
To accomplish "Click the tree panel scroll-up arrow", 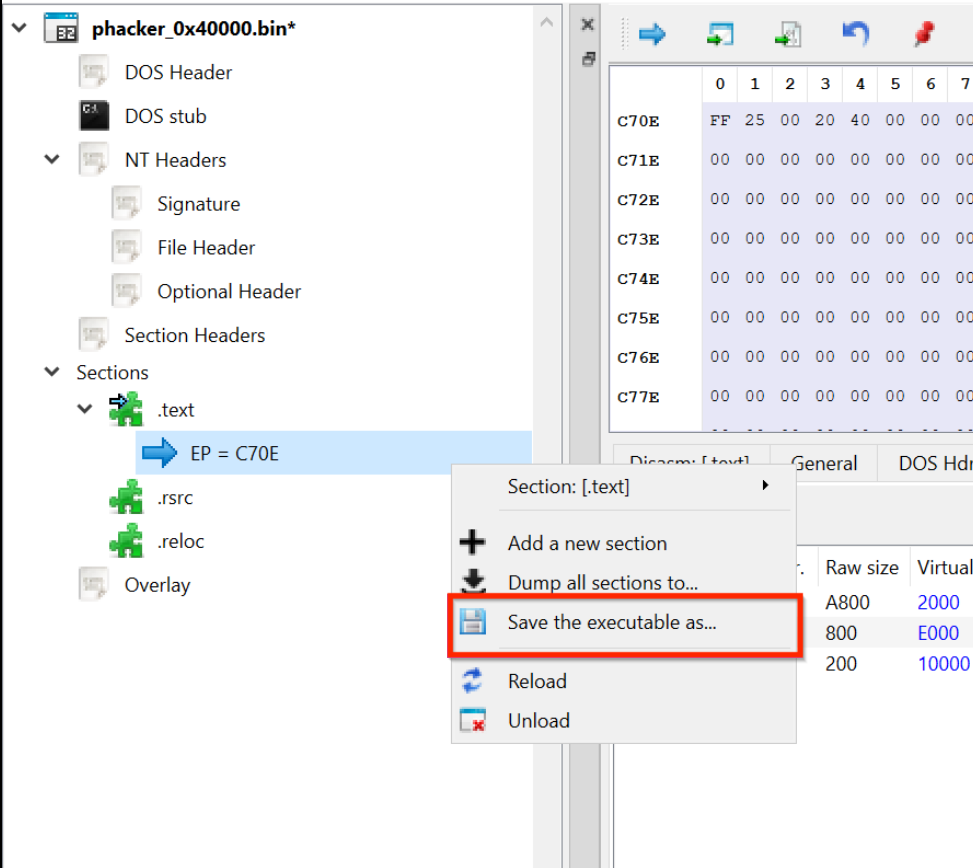I will tap(547, 23).
